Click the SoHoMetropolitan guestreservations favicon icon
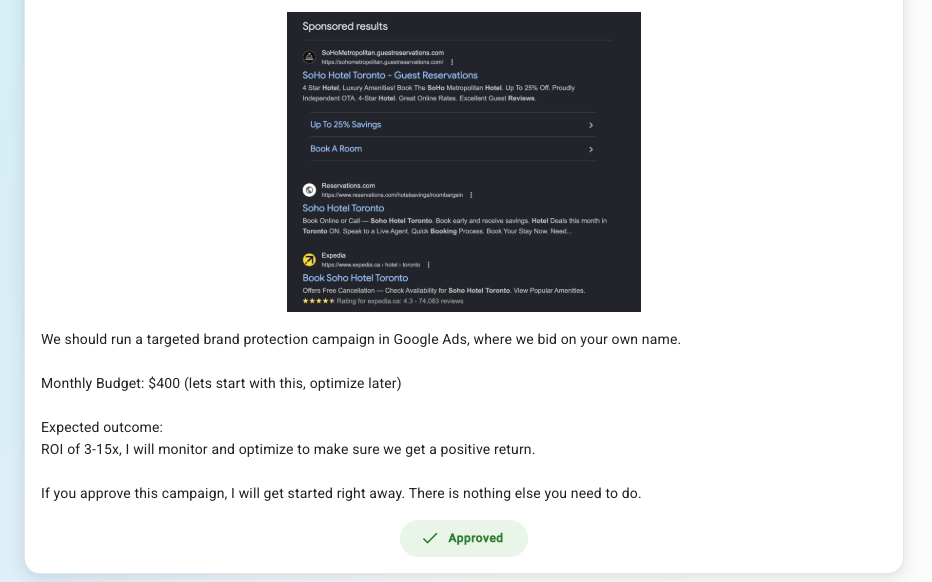 309,57
